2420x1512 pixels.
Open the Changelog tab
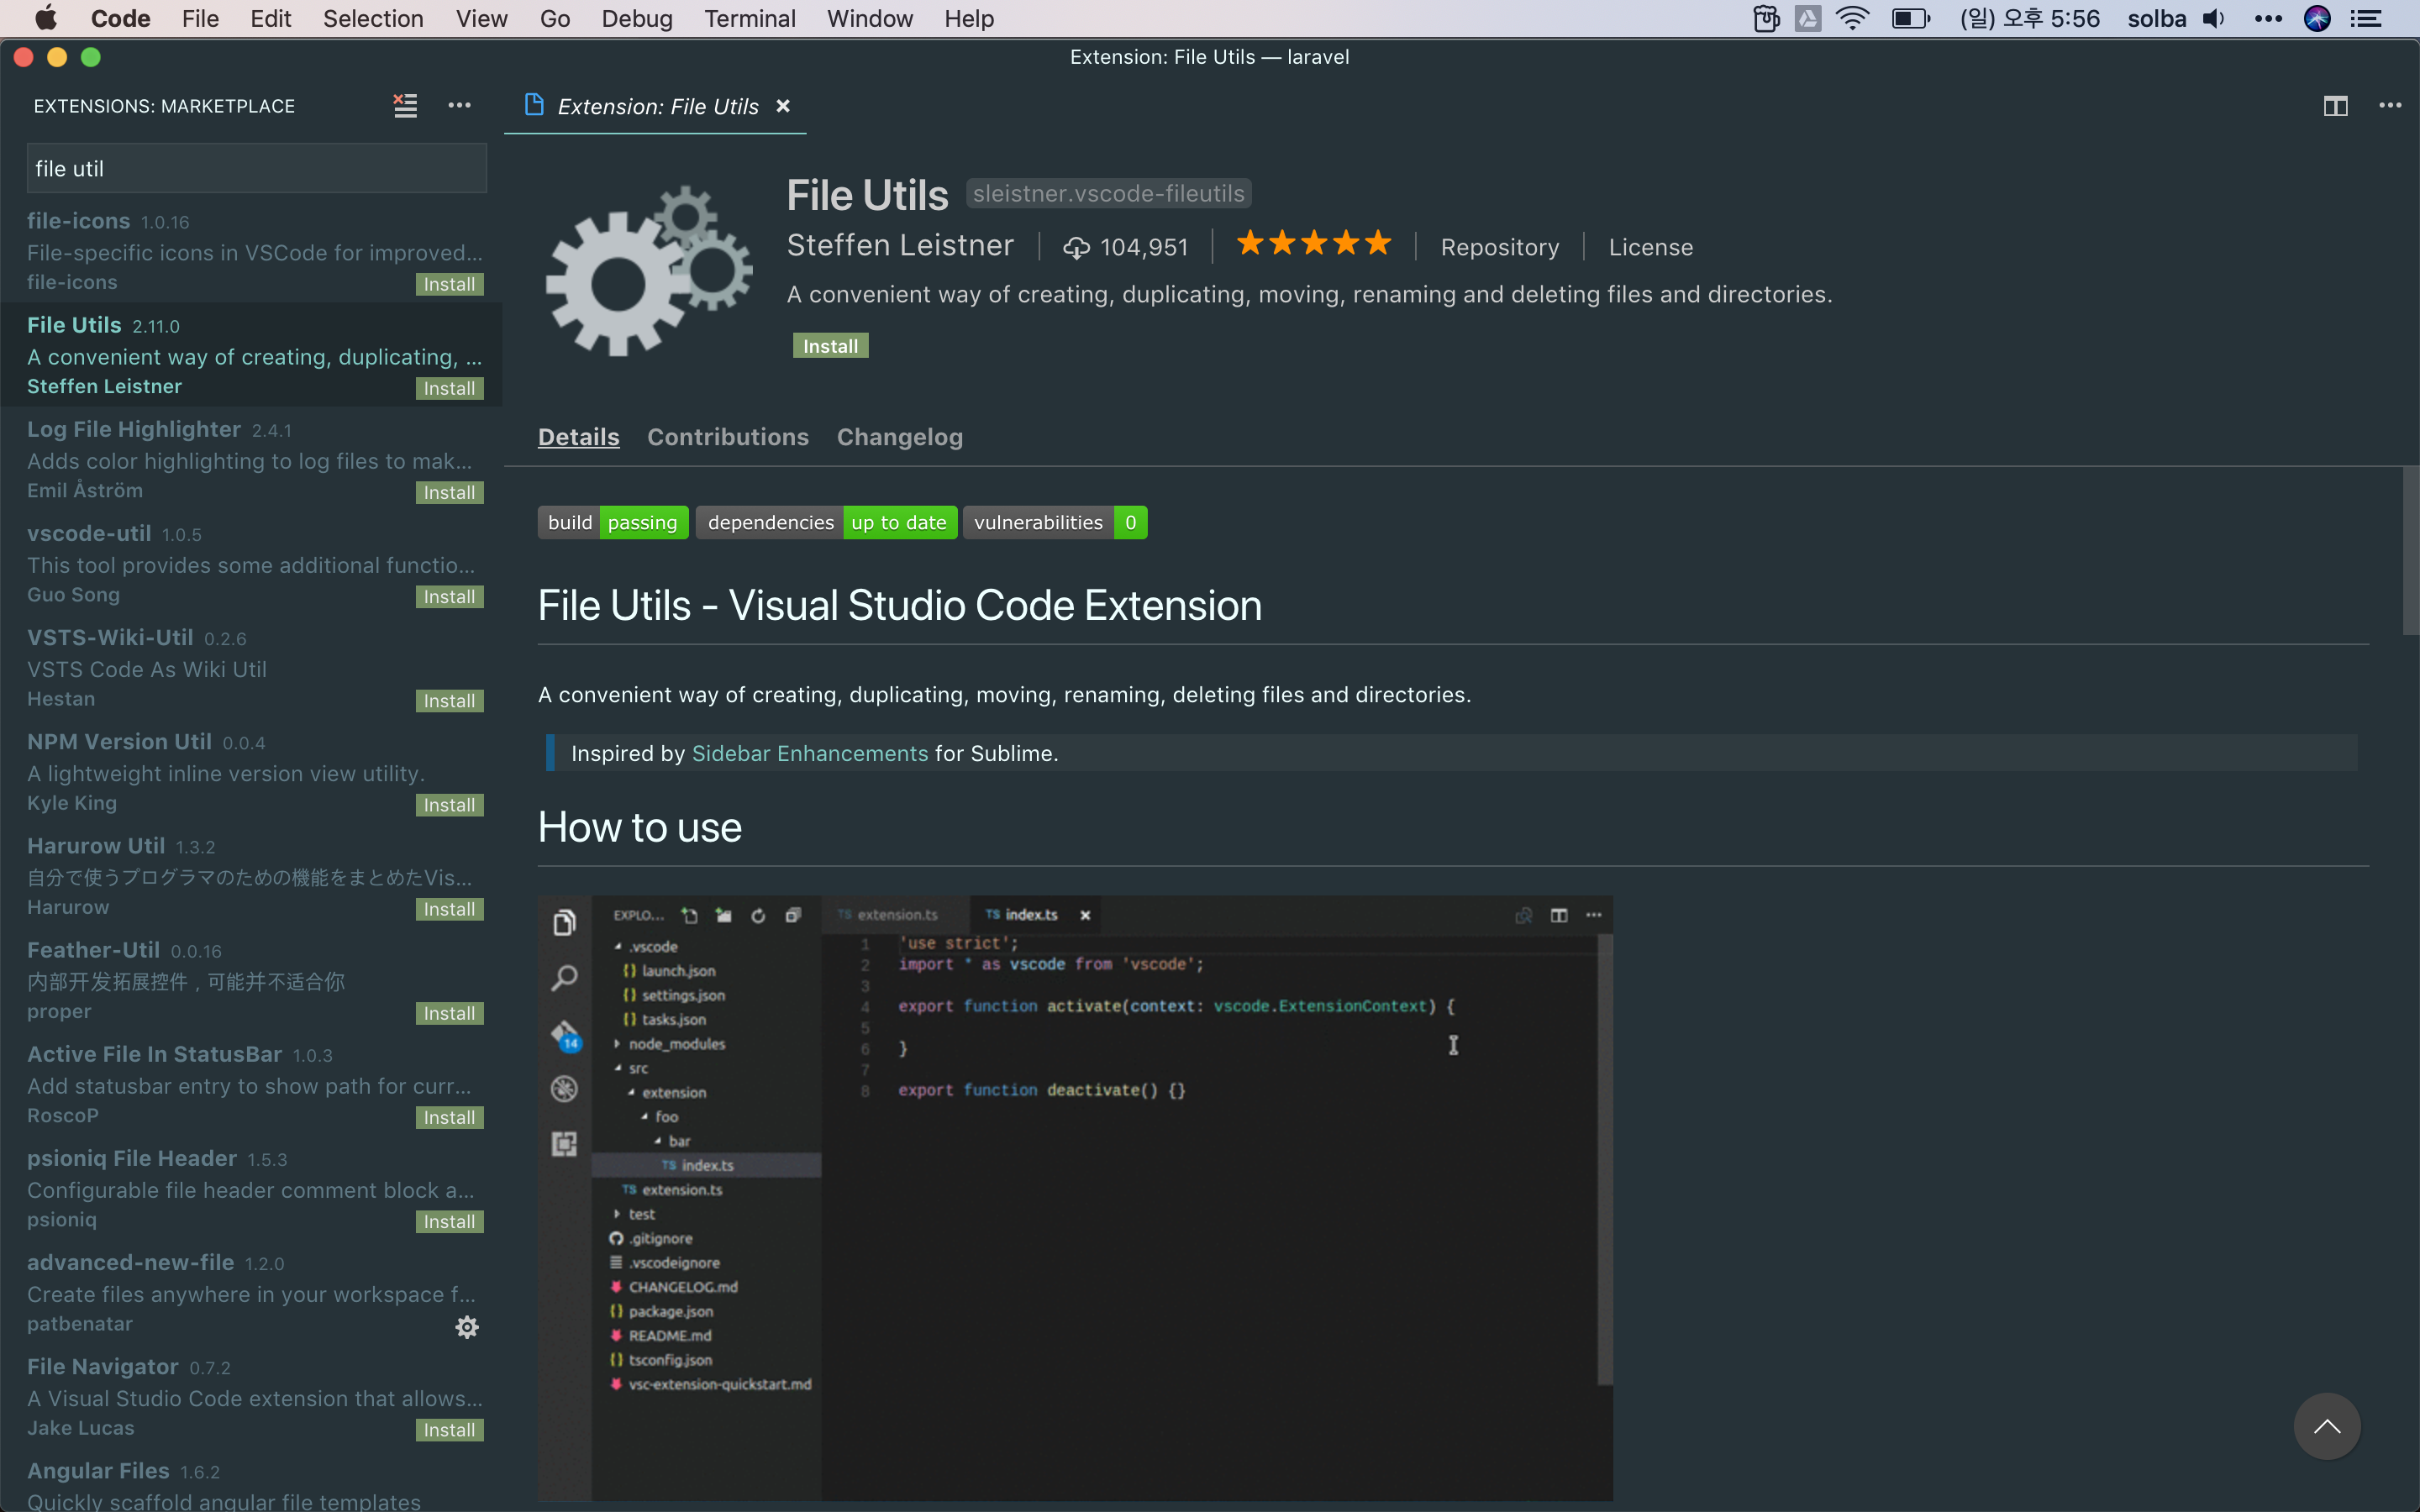(899, 437)
